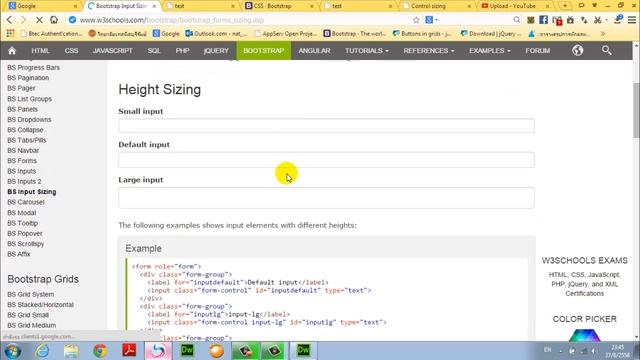The height and width of the screenshot is (360, 640).
Task: Open File Explorer from the taskbar
Action: click(x=71, y=351)
